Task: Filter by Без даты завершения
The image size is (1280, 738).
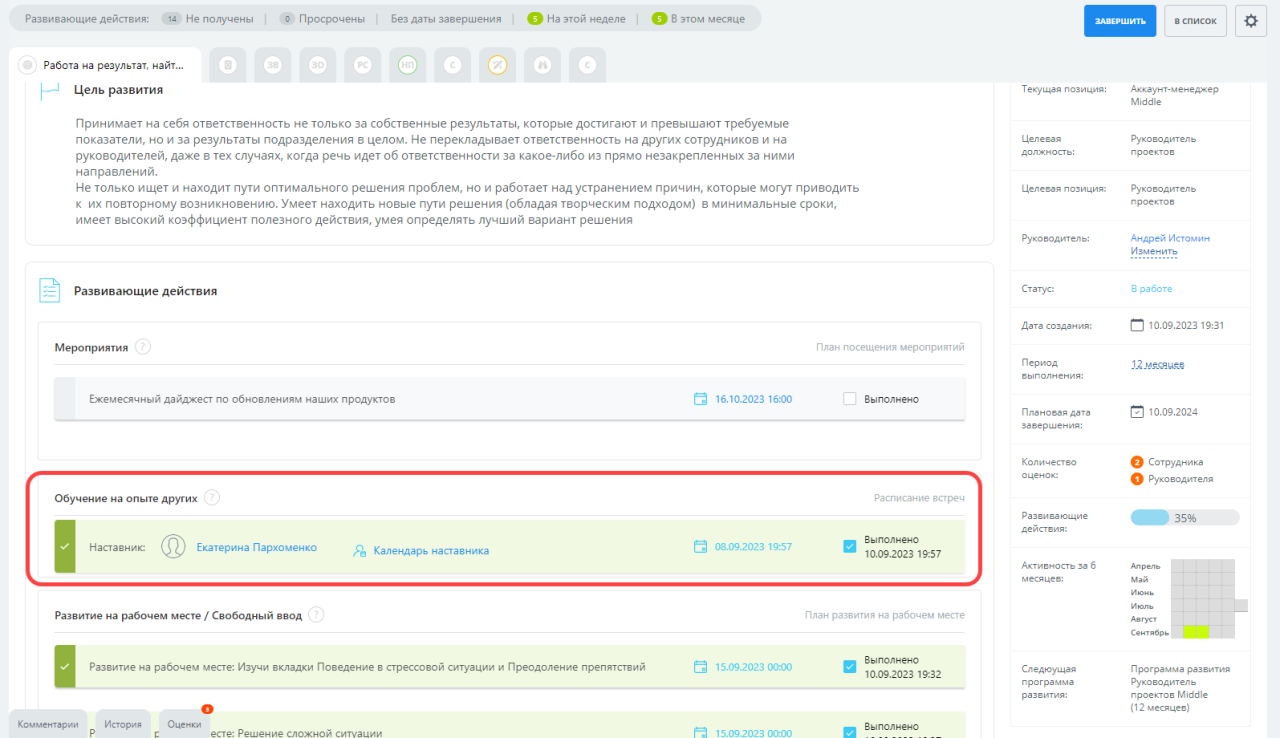Action: point(445,19)
